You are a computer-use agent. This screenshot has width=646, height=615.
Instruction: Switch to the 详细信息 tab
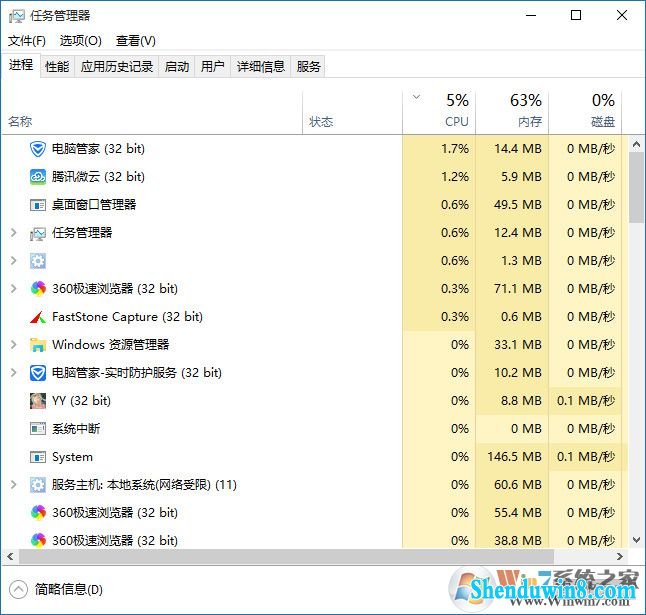coord(260,66)
